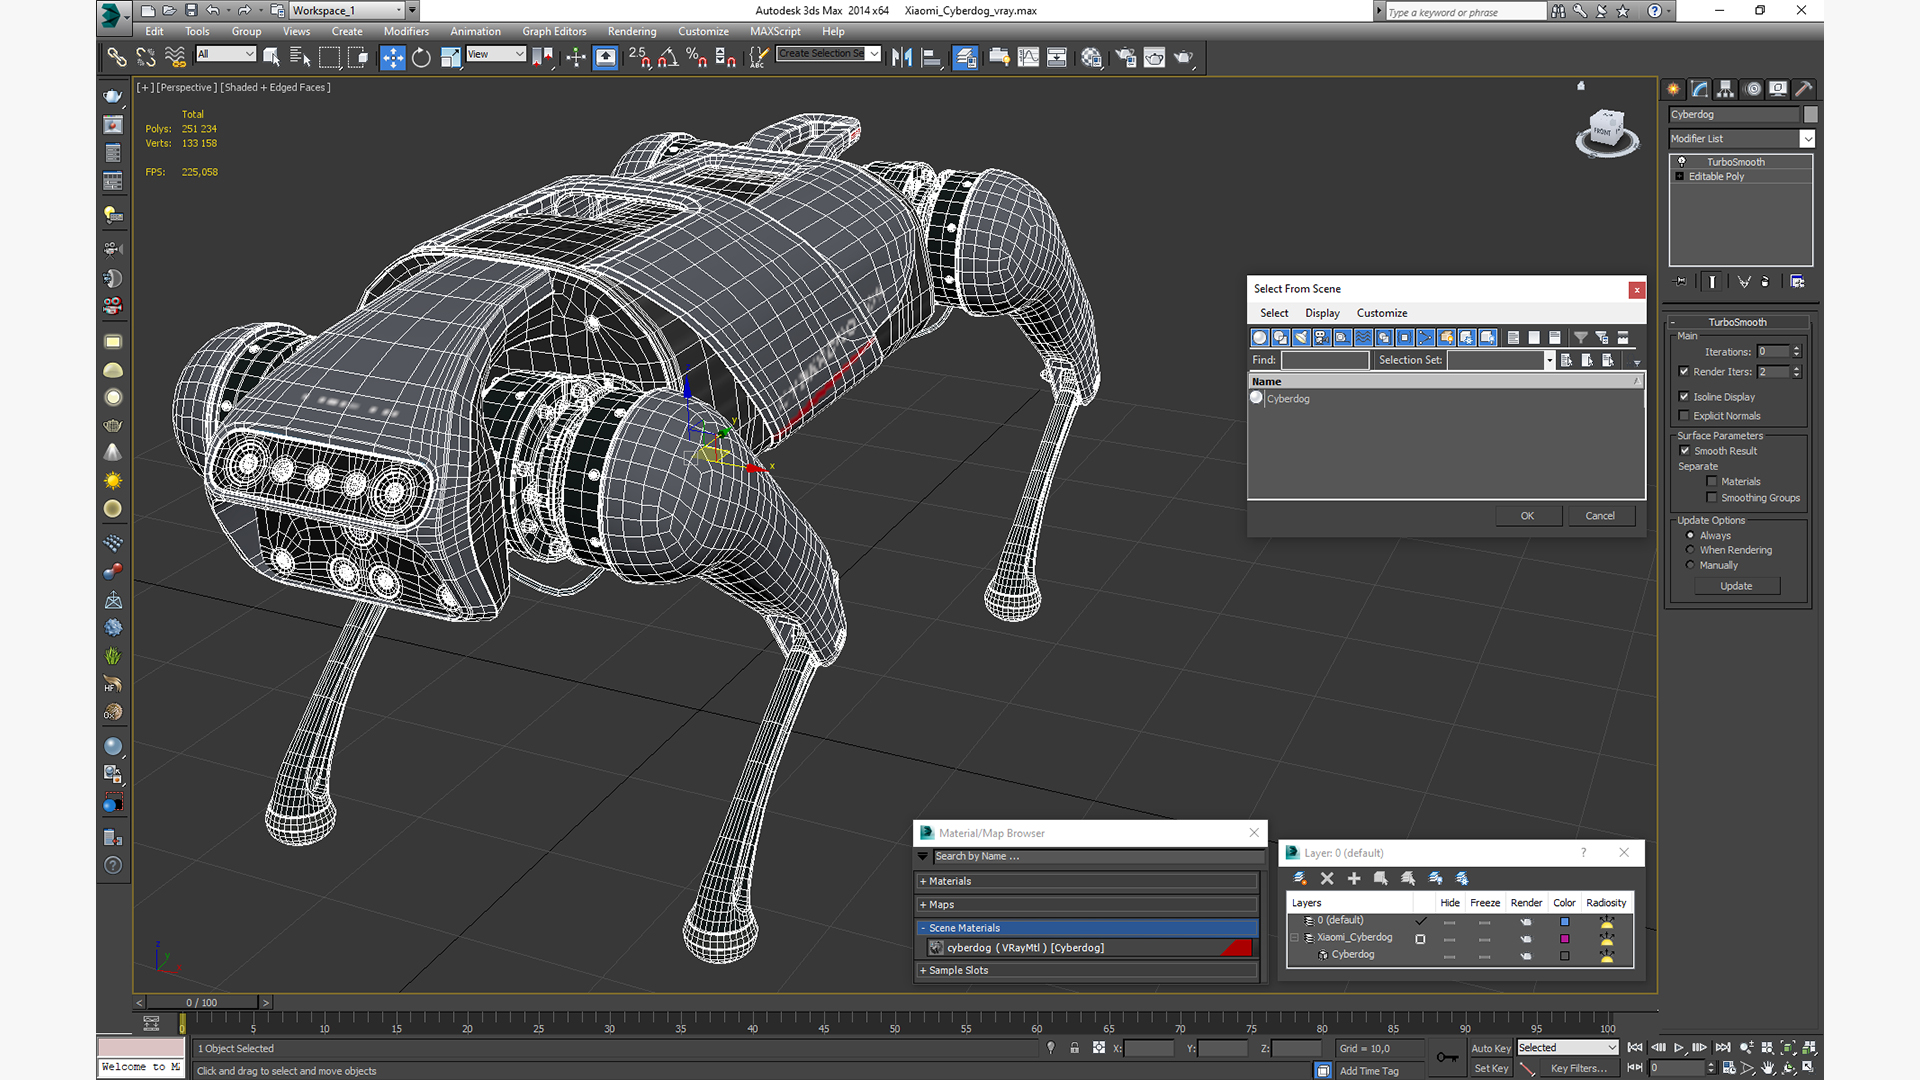Click the Pan View hand icon
This screenshot has height=1080, width=1920.
1768,1068
